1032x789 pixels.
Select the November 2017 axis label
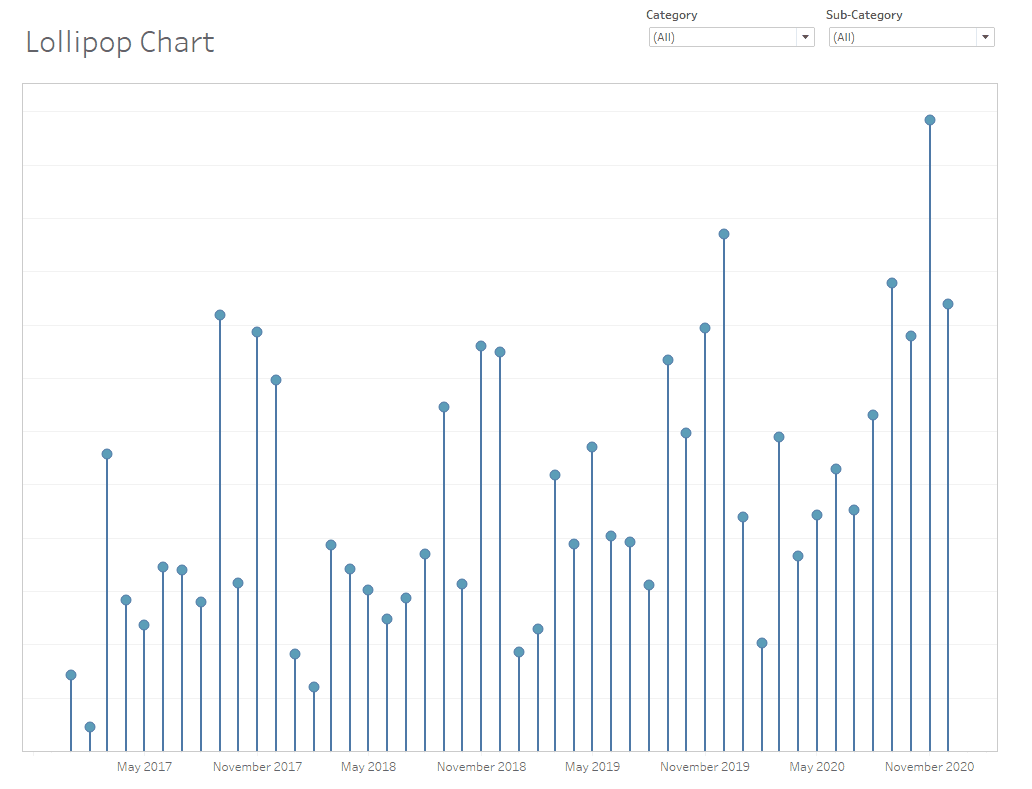257,767
